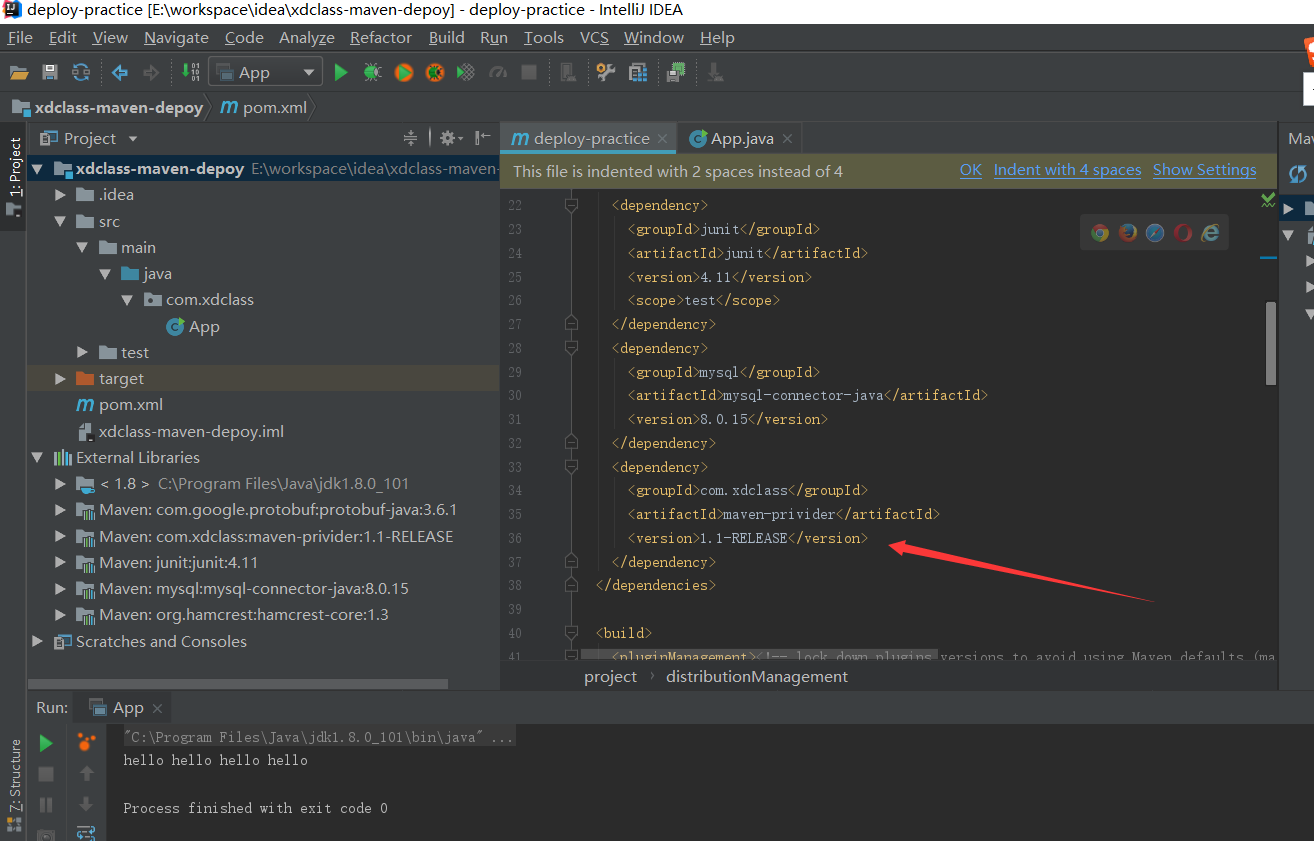The height and width of the screenshot is (841, 1314).
Task: Start debugging with the green bug icon
Action: (x=372, y=72)
